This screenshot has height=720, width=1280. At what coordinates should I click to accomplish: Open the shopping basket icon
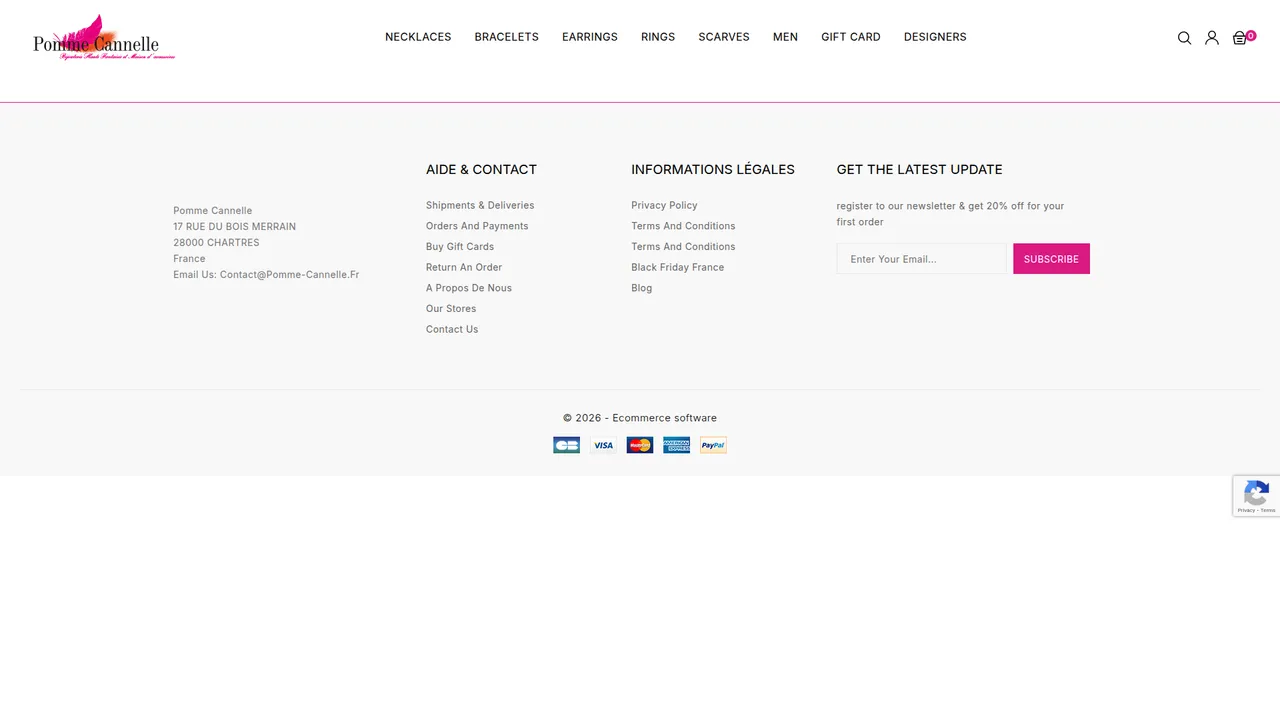[1240, 38]
